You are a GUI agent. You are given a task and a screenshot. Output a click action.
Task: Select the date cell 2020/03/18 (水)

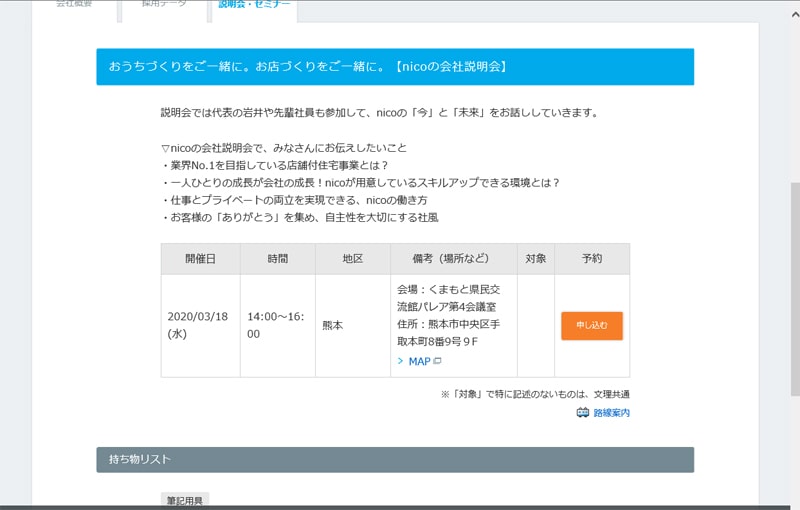201,325
